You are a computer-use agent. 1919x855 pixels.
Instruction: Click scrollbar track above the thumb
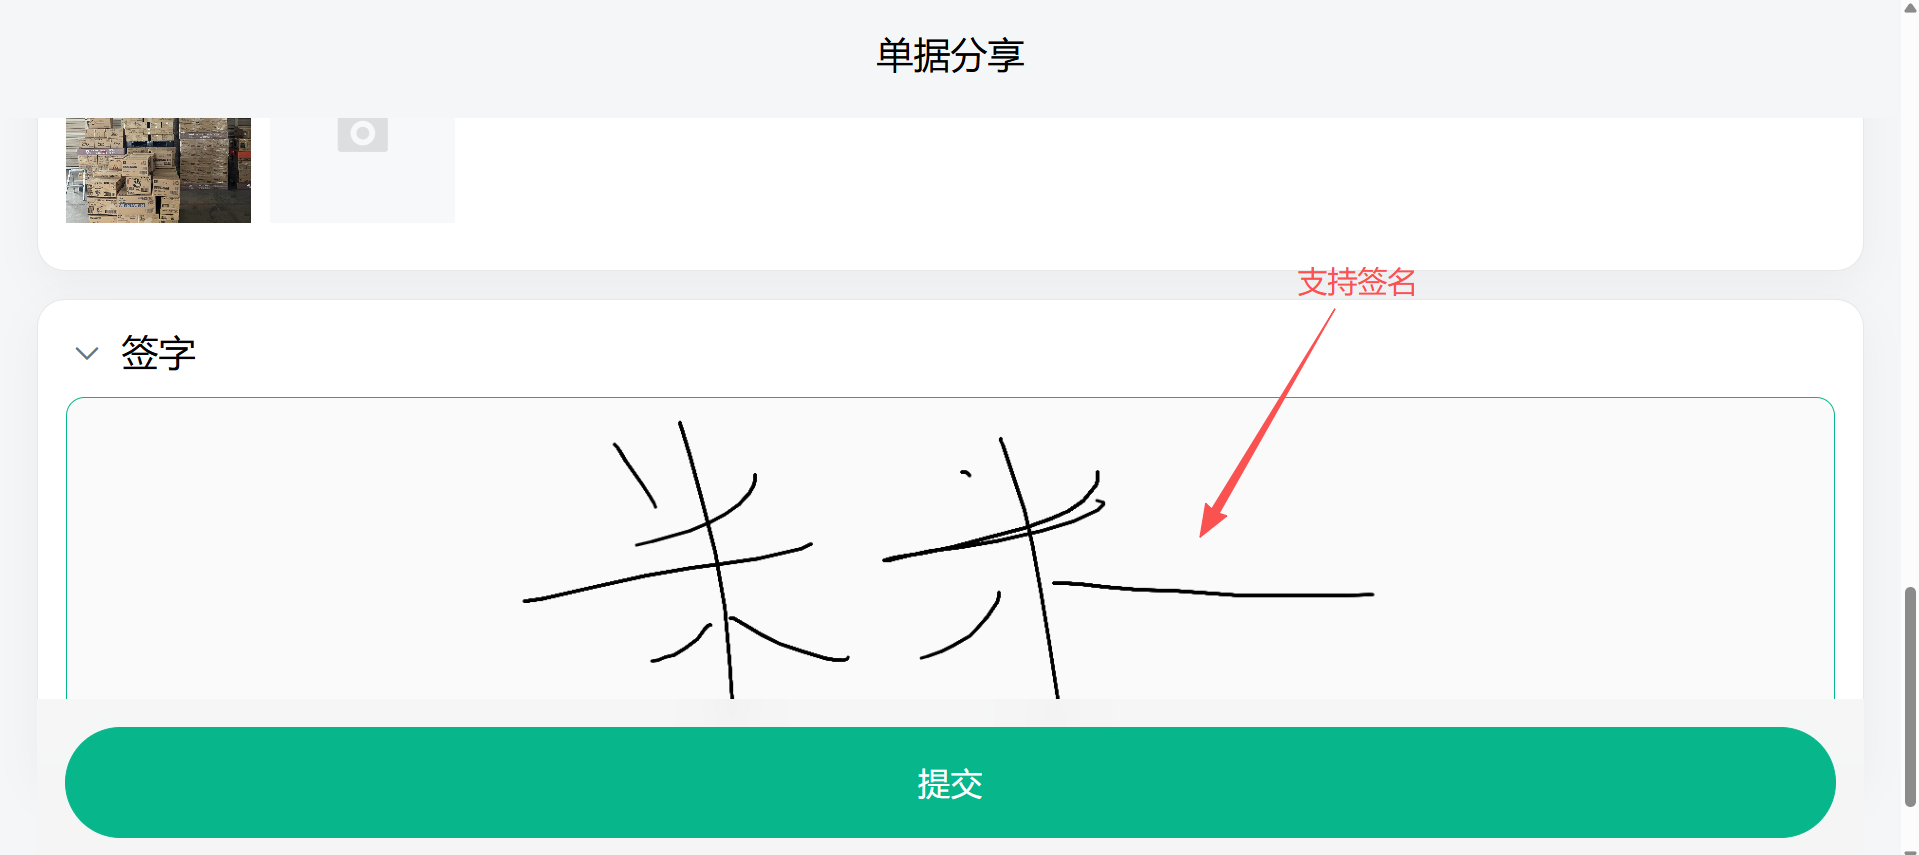click(1910, 300)
